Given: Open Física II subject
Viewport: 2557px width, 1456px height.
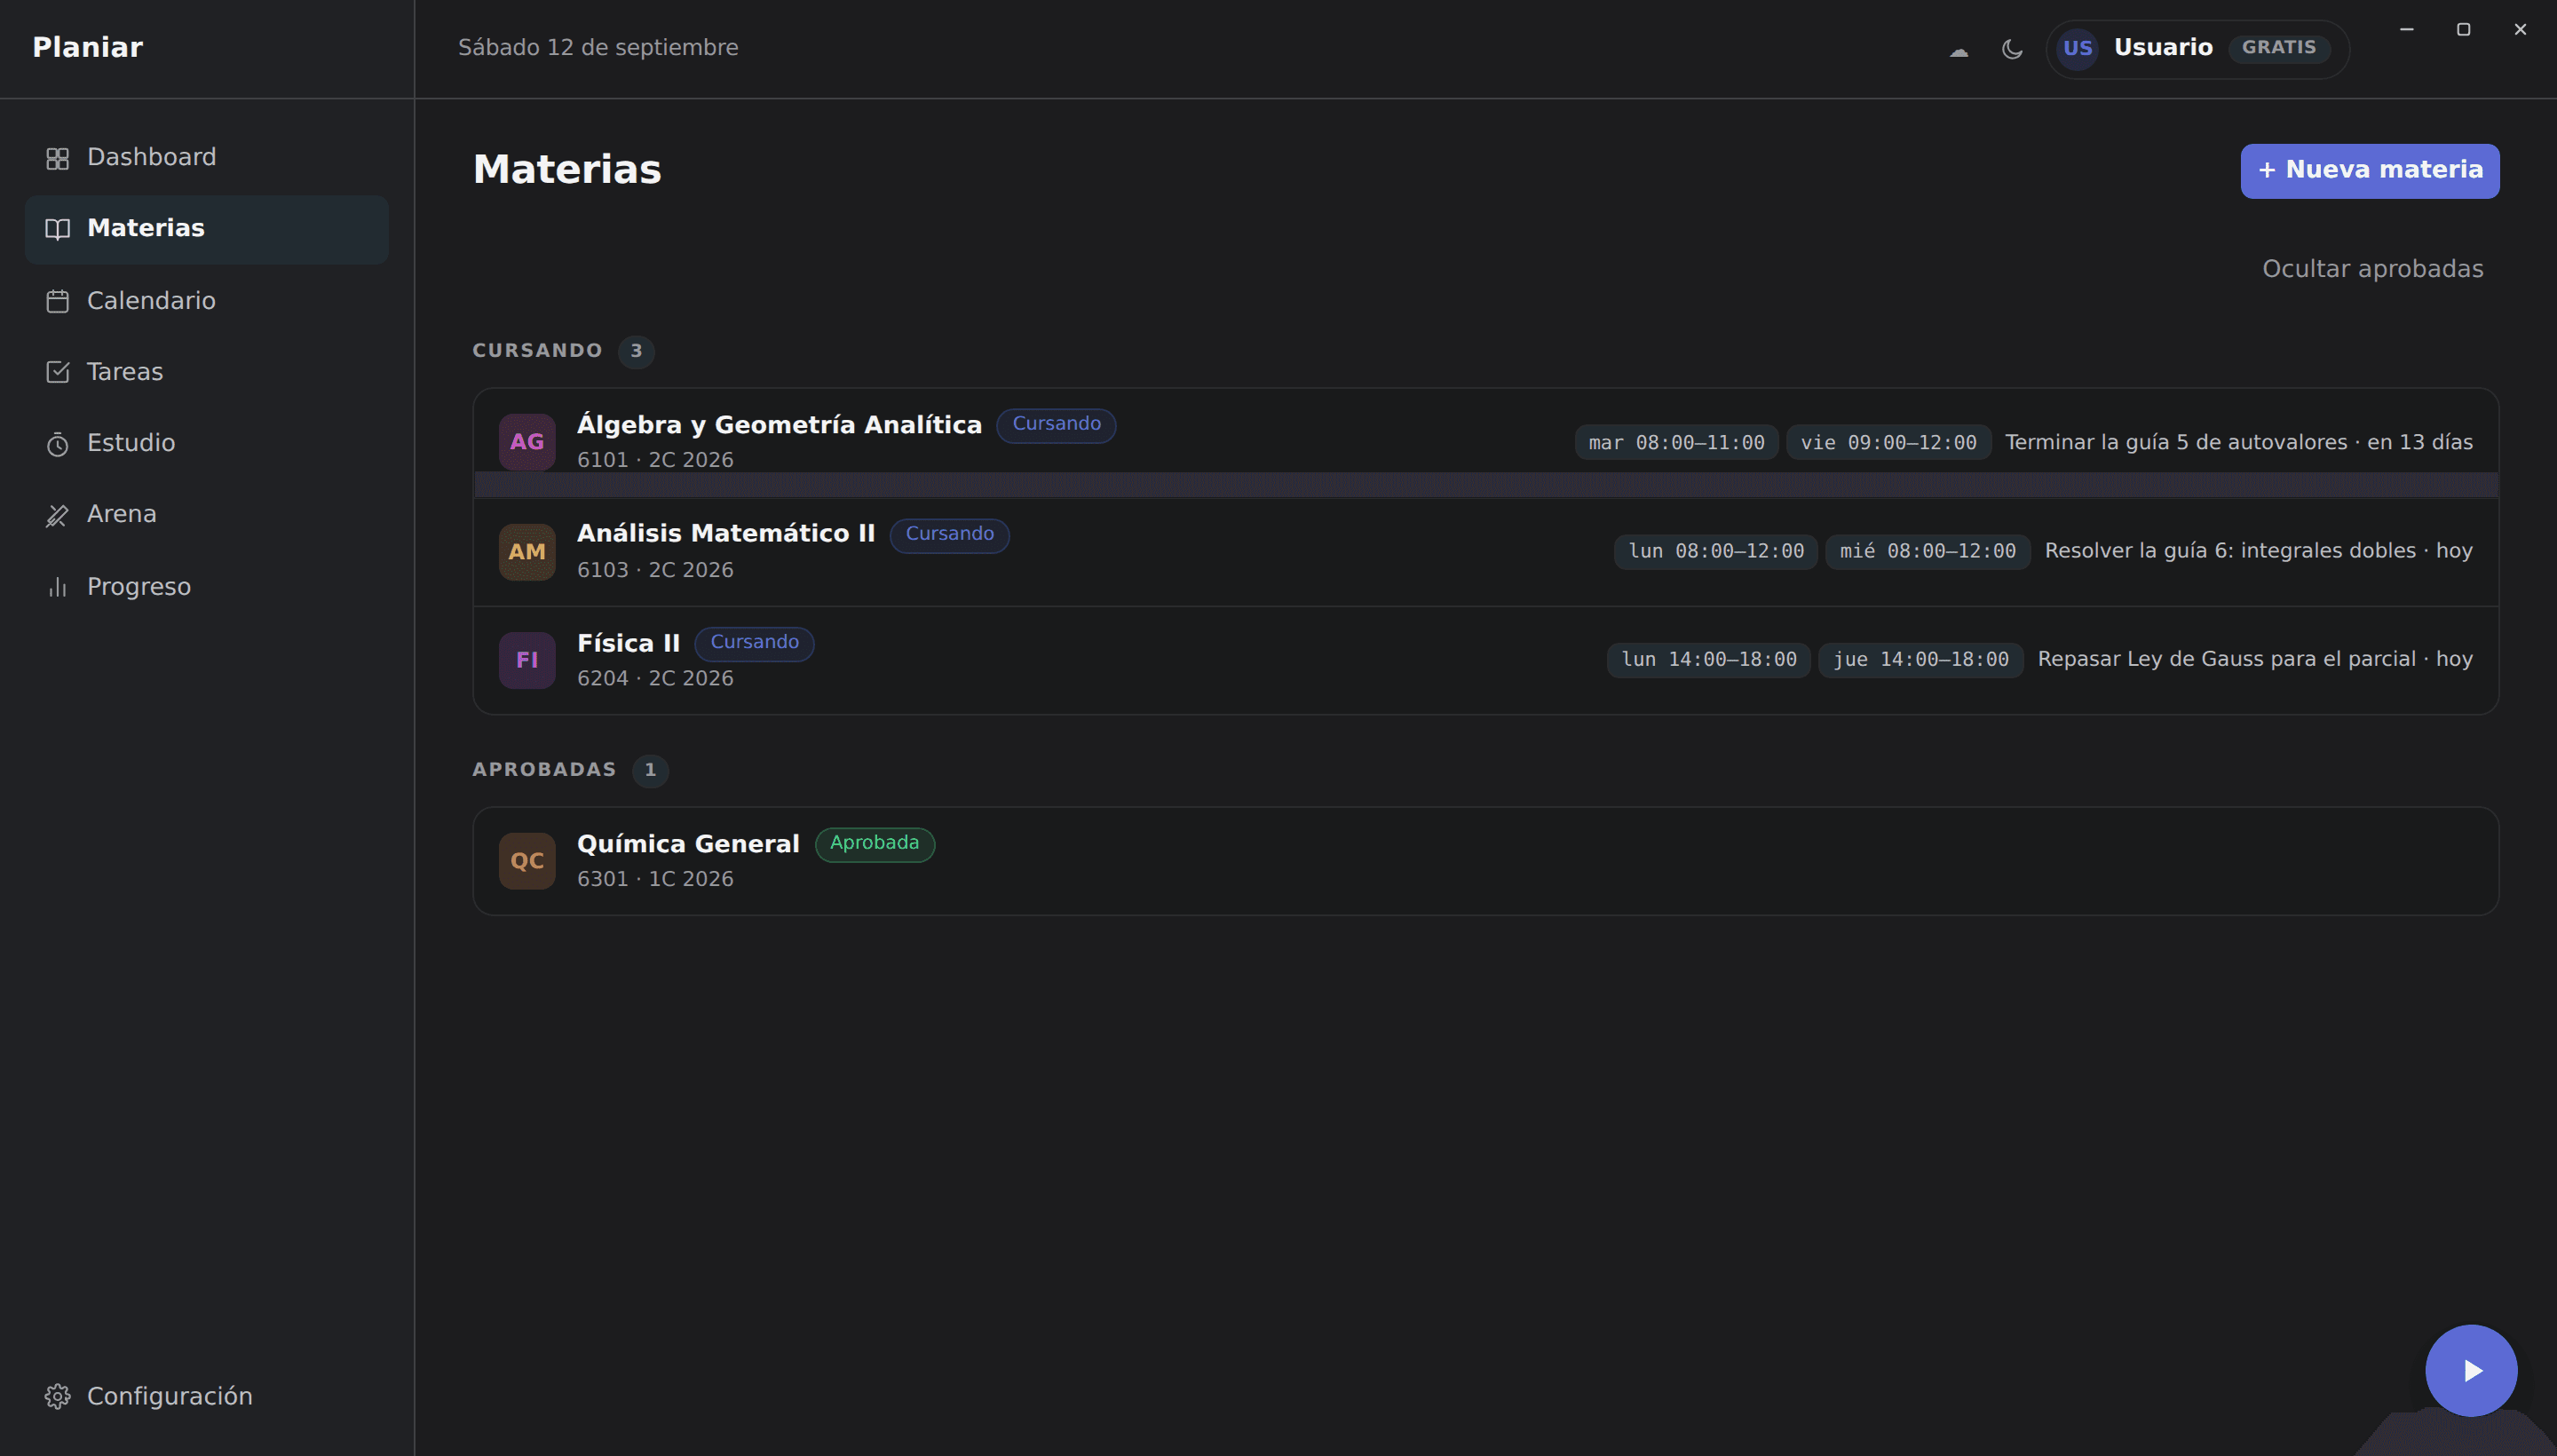Looking at the screenshot, I should (x=628, y=643).
